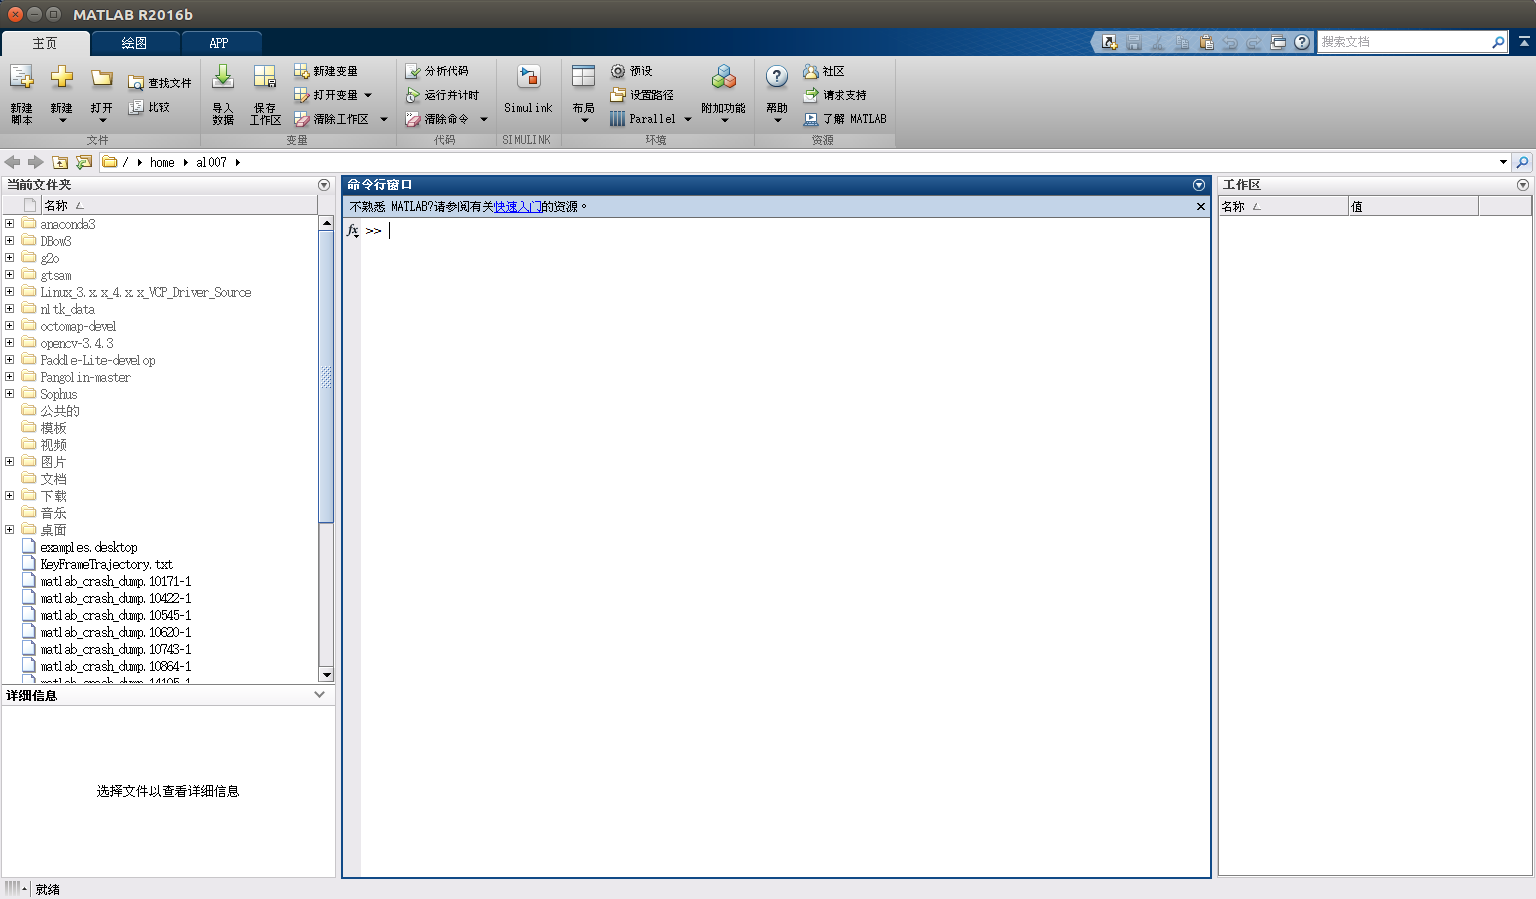This screenshot has height=899, width=1536.
Task: Expand the Pangolin-master folder node
Action: pos(10,377)
